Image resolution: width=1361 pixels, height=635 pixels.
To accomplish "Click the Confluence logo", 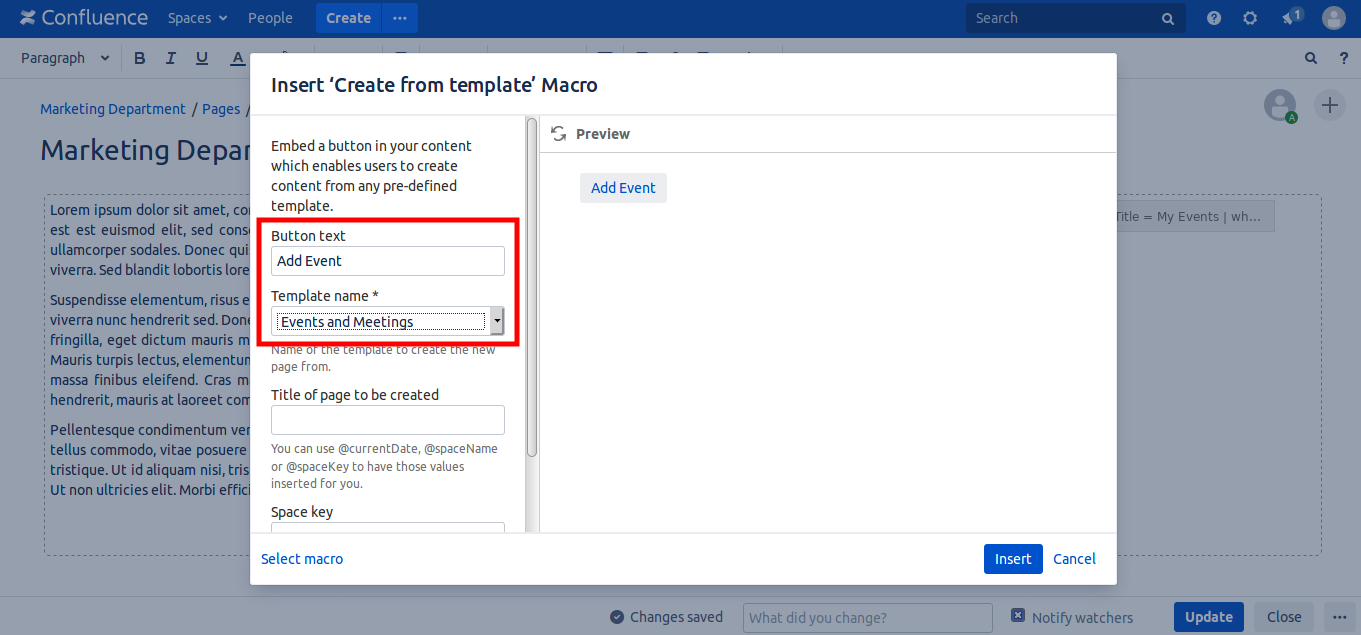I will pyautogui.click(x=84, y=18).
